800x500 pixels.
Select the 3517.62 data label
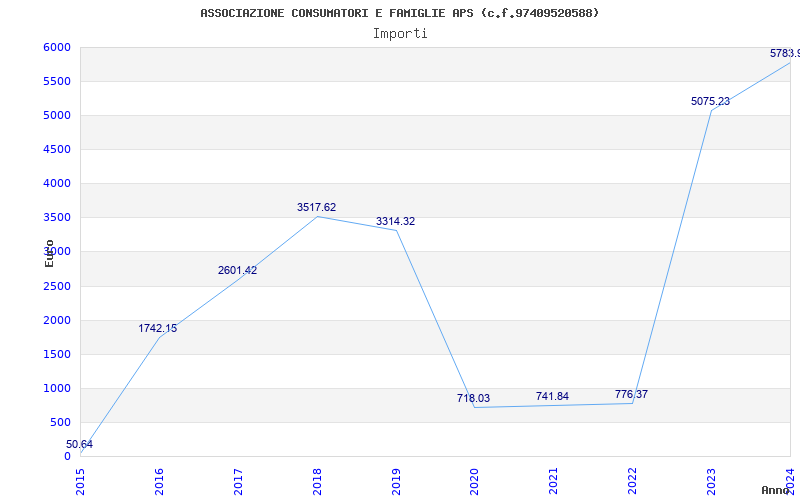pyautogui.click(x=316, y=208)
